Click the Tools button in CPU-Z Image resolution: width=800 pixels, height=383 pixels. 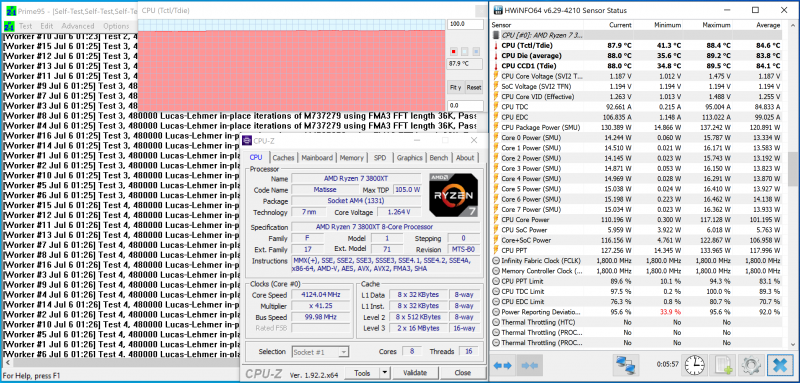click(362, 373)
